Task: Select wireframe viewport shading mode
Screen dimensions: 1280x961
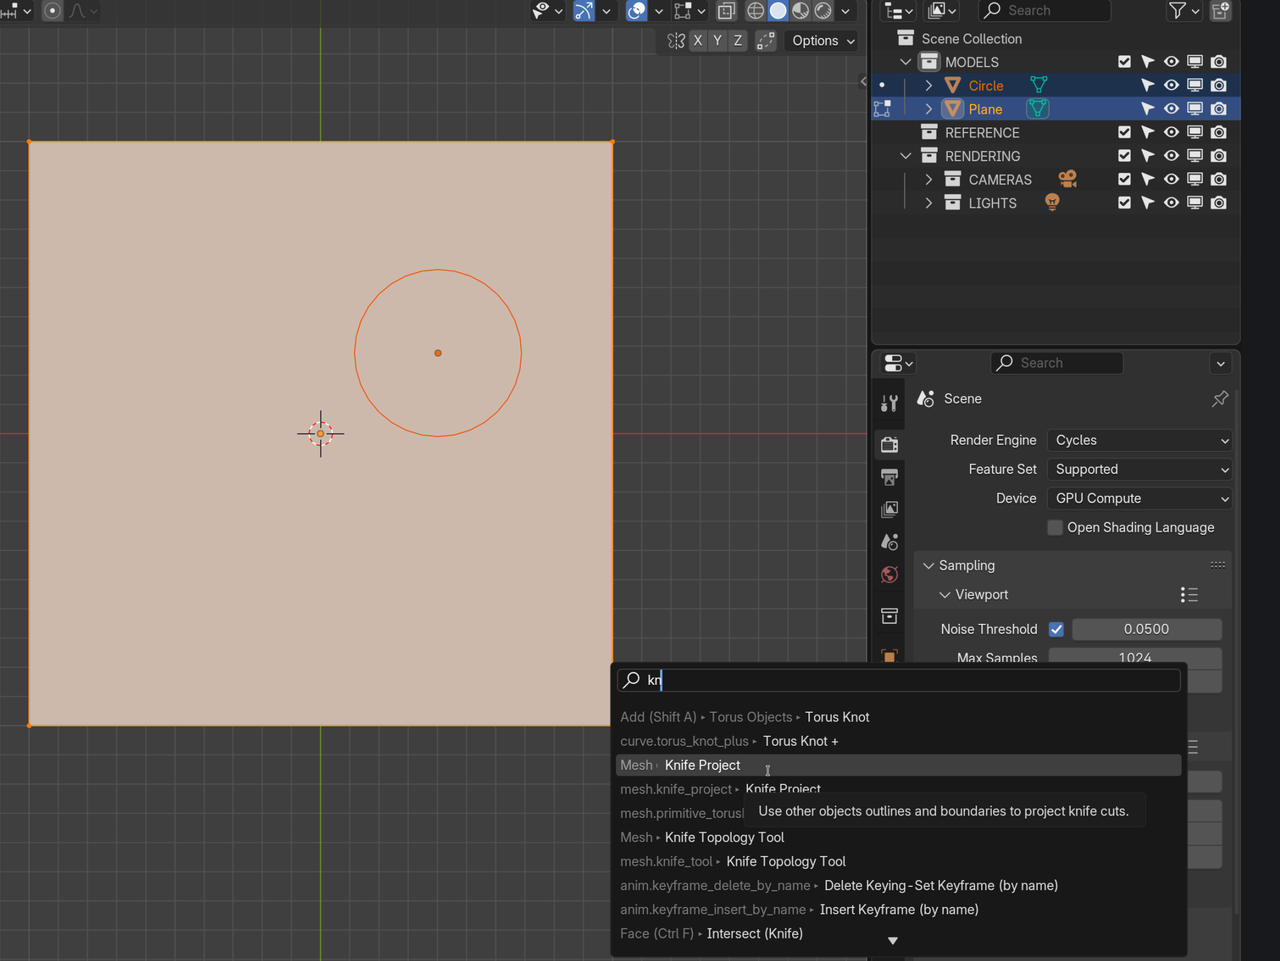Action: pyautogui.click(x=756, y=11)
